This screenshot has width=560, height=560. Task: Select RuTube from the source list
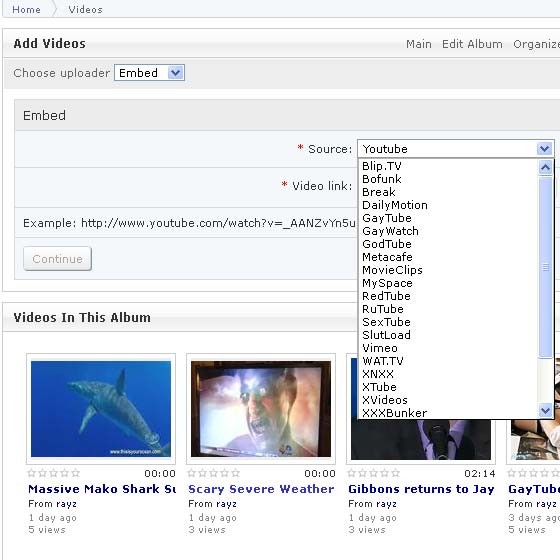coord(382,309)
